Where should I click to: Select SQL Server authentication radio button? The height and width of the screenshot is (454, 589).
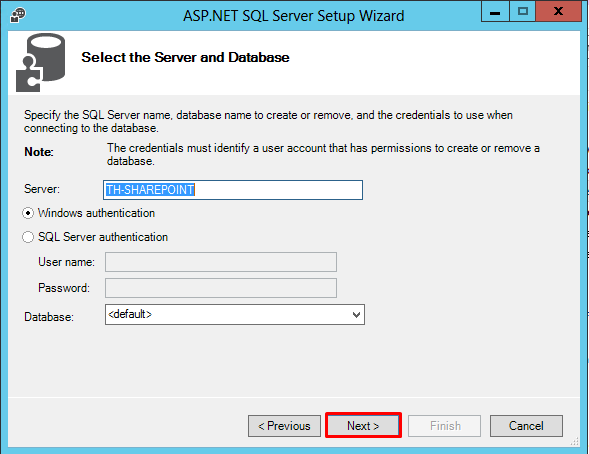[28, 237]
